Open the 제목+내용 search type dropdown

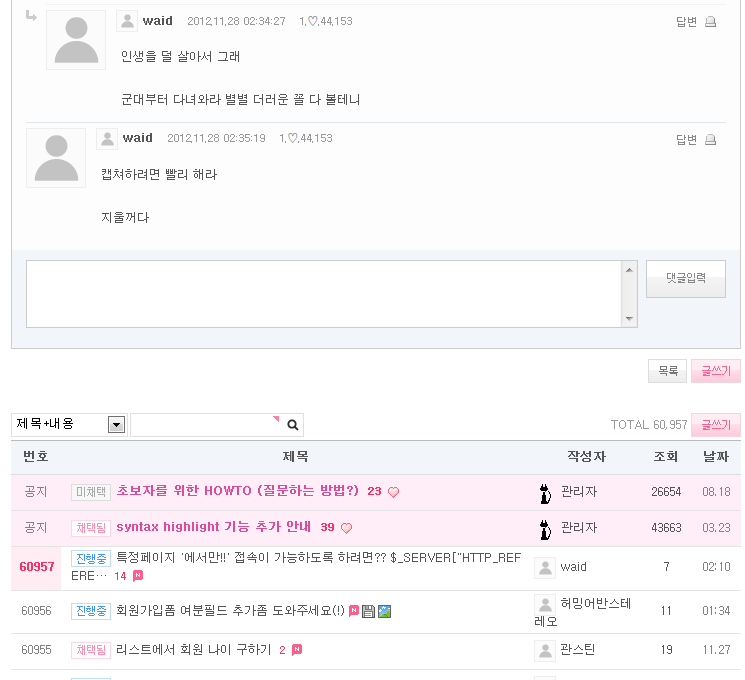point(116,425)
